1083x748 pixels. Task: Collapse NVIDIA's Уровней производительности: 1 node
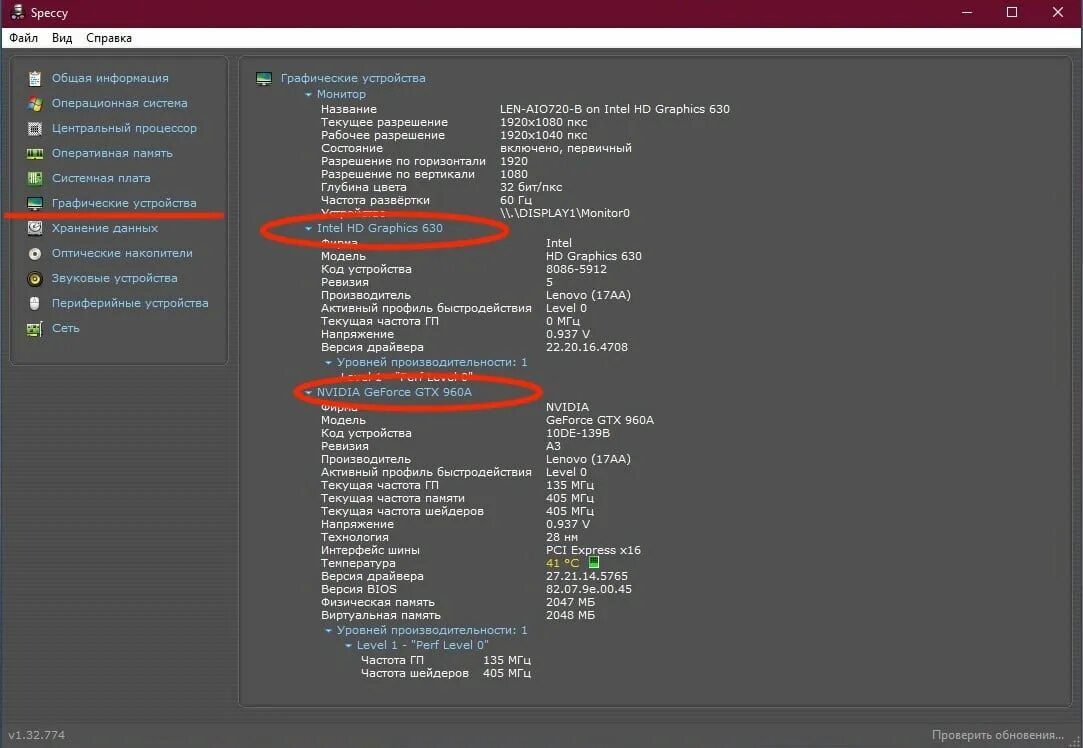click(x=328, y=631)
